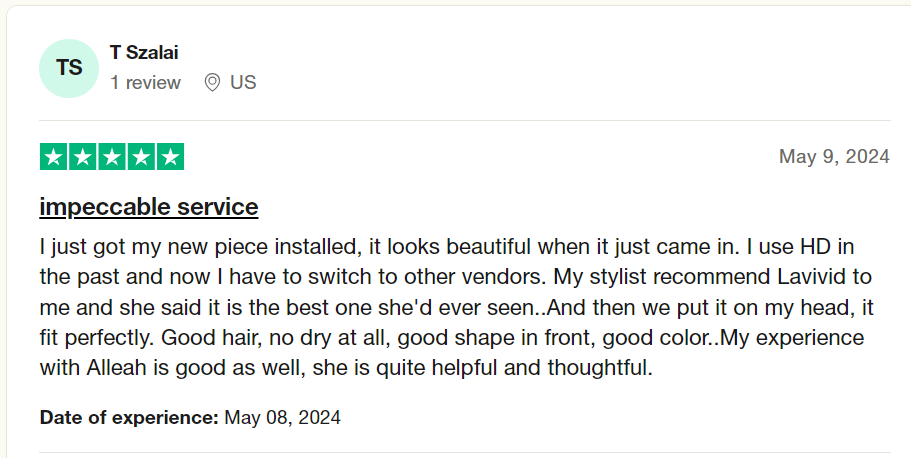Click the fourth green rating star
911x458 pixels.
[141, 157]
